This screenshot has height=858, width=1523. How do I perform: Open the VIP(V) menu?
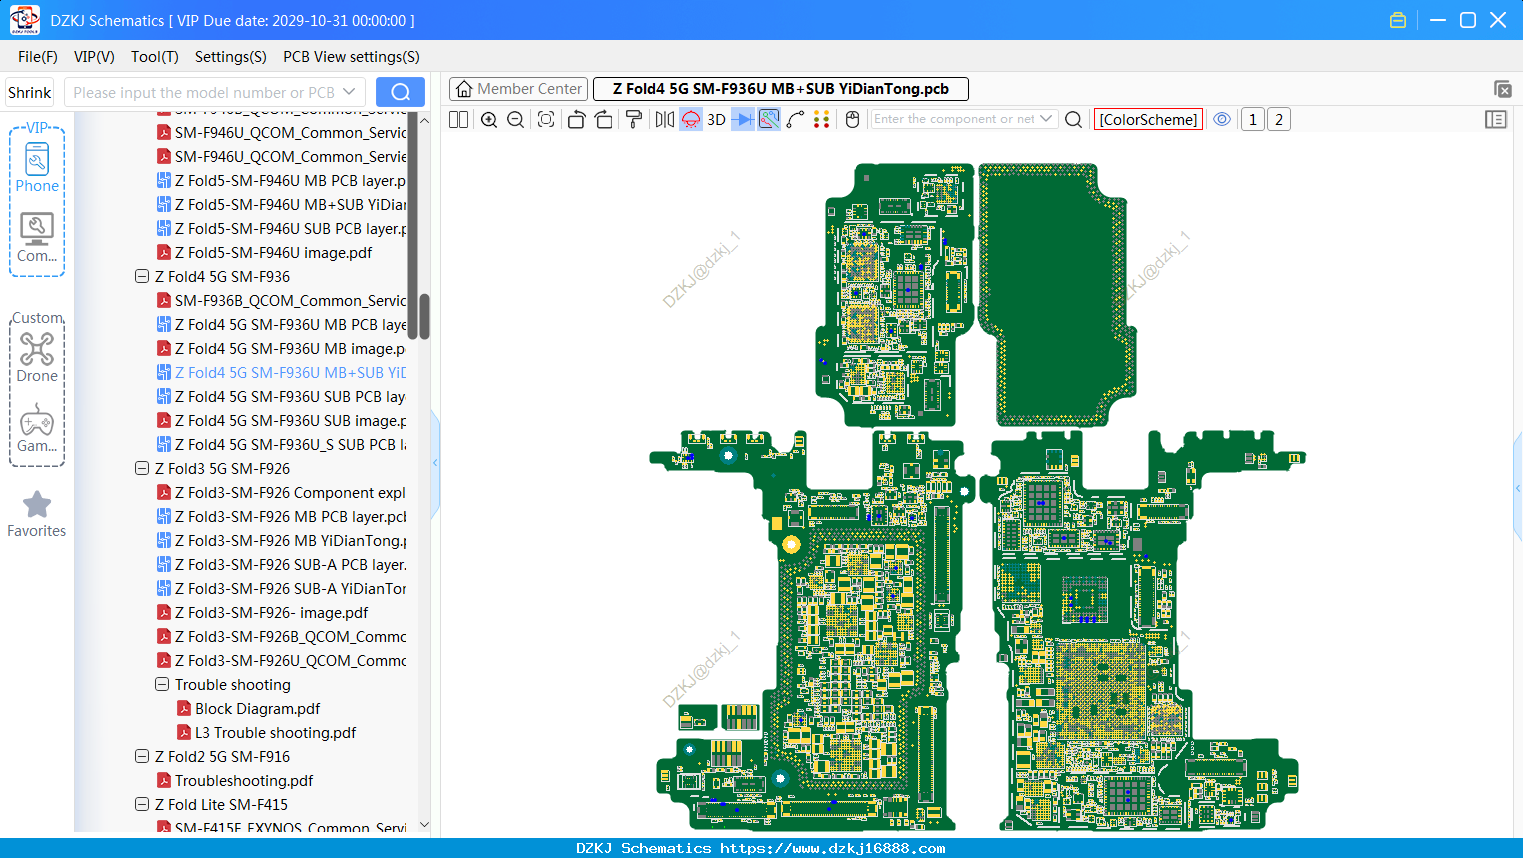tap(94, 57)
